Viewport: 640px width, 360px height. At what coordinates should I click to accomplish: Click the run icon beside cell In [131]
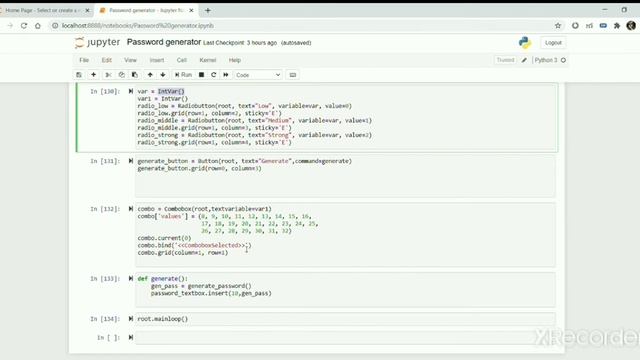[131, 161]
